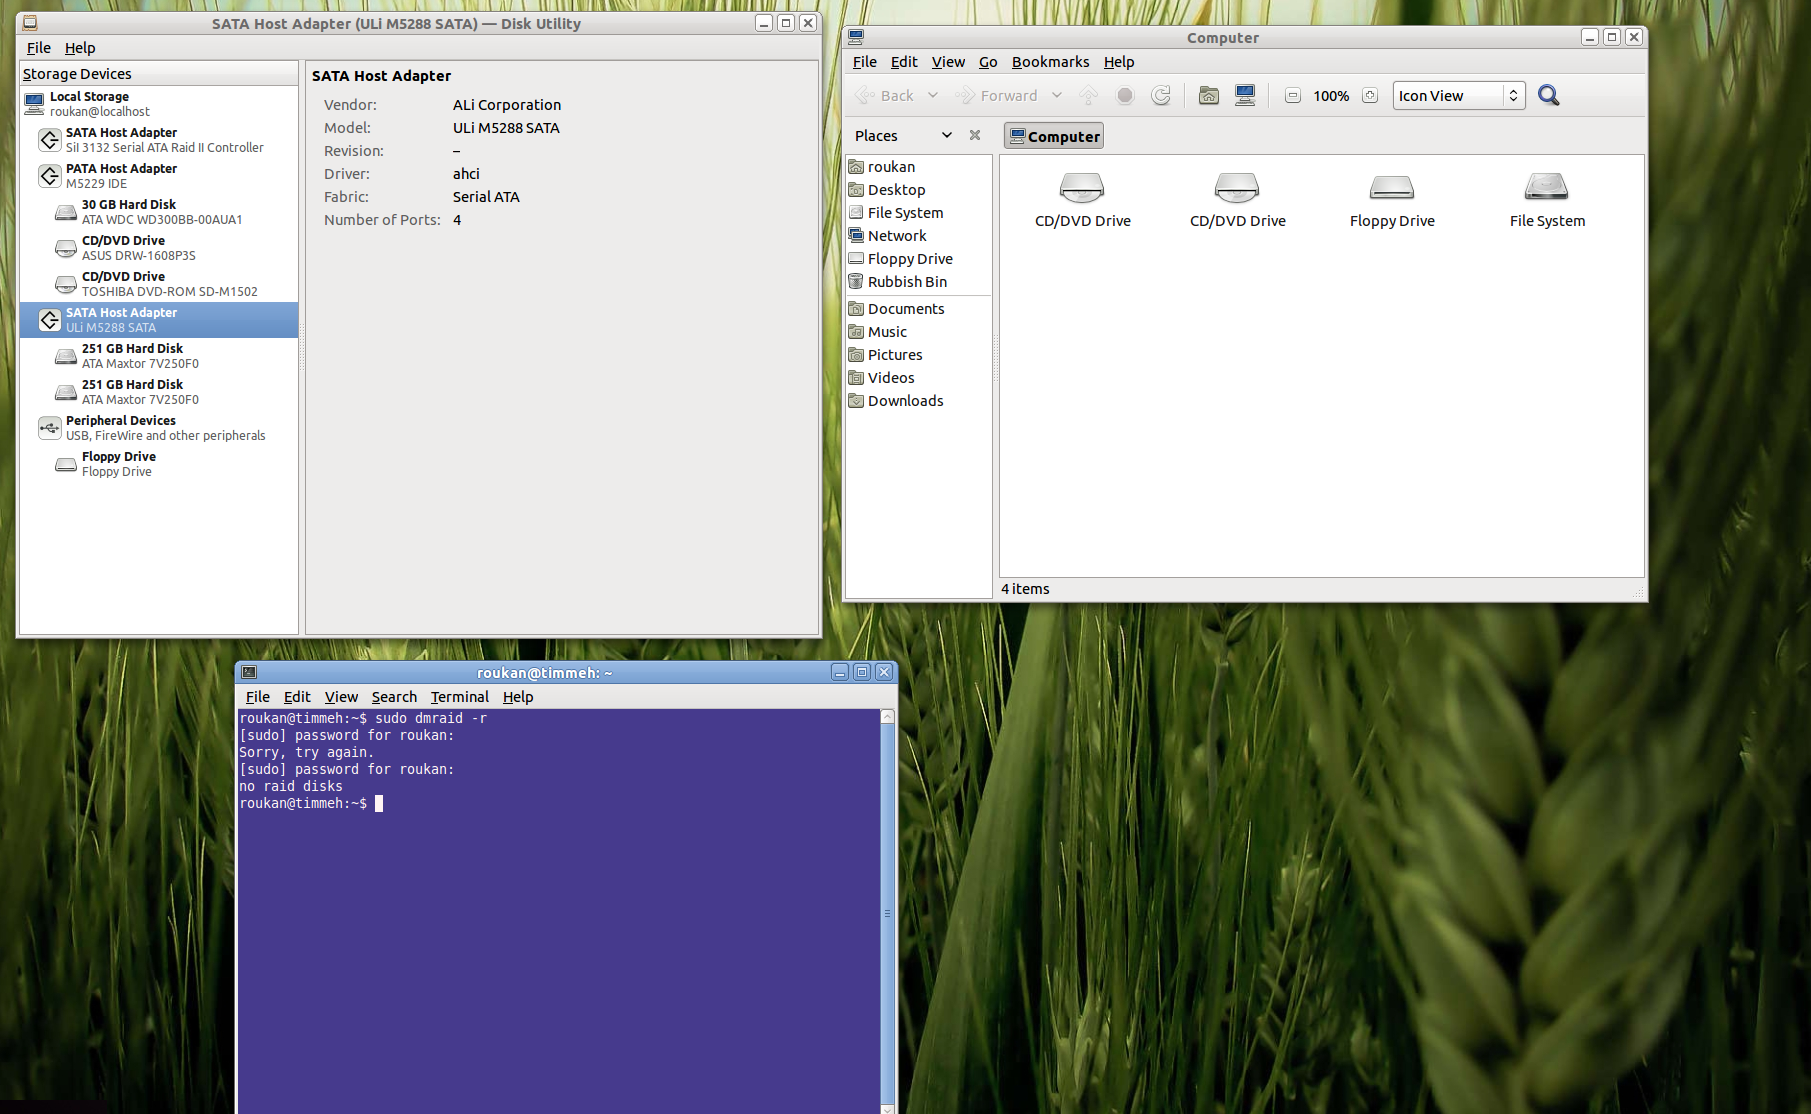Click the Stop loading icon
1811x1114 pixels.
[1125, 96]
